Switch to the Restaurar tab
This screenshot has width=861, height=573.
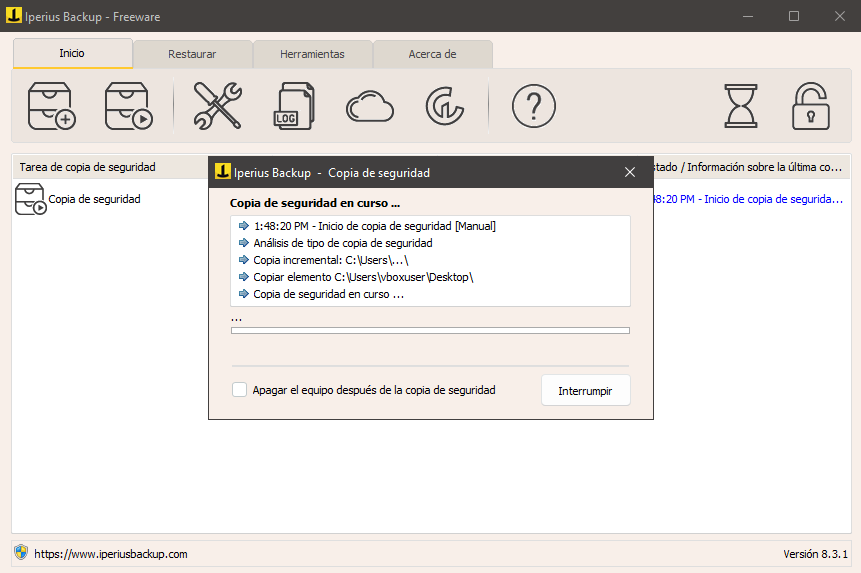pos(192,54)
